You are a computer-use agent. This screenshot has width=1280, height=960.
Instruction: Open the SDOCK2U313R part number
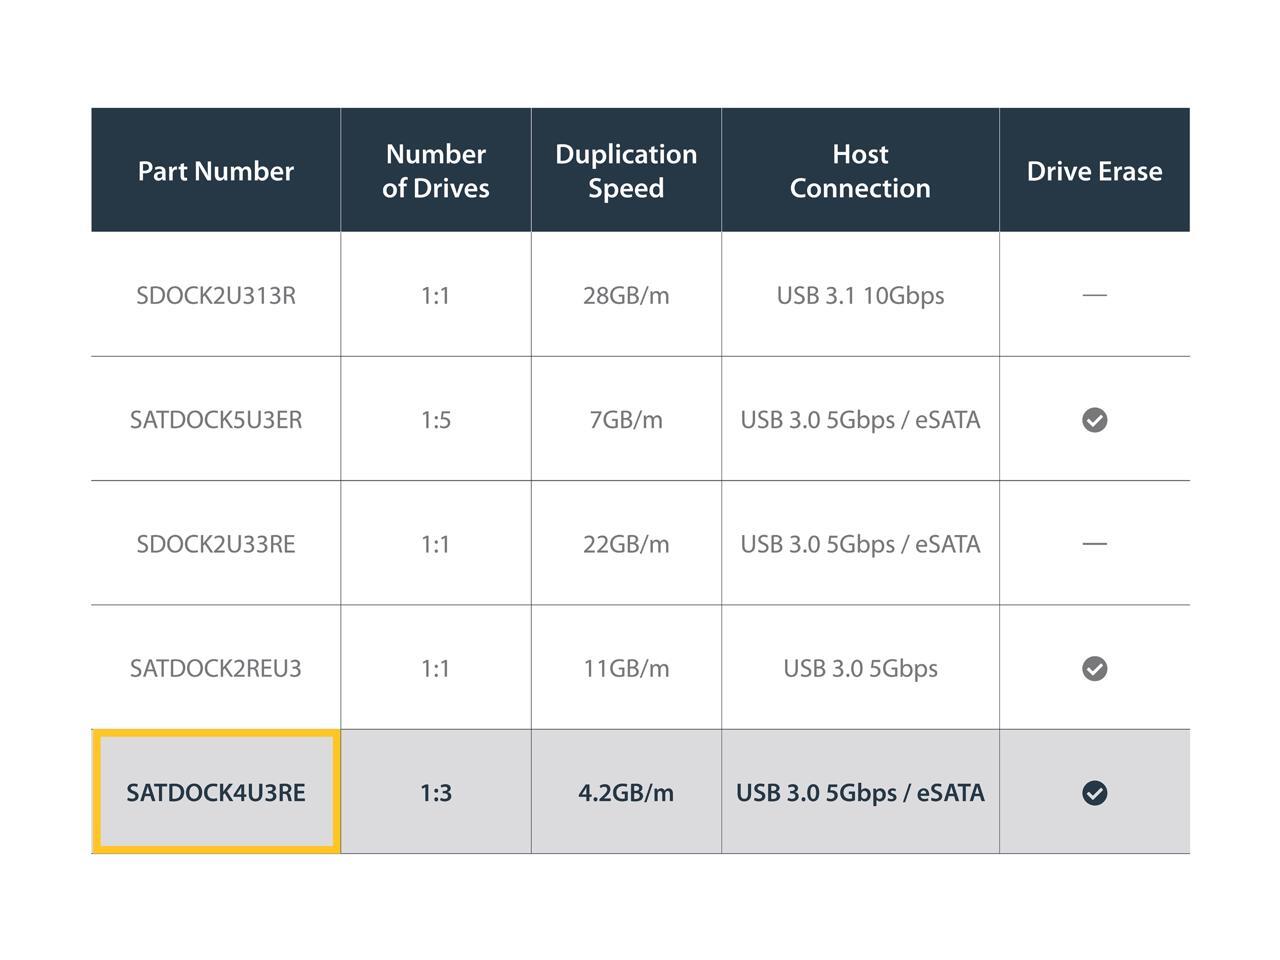[x=215, y=296]
